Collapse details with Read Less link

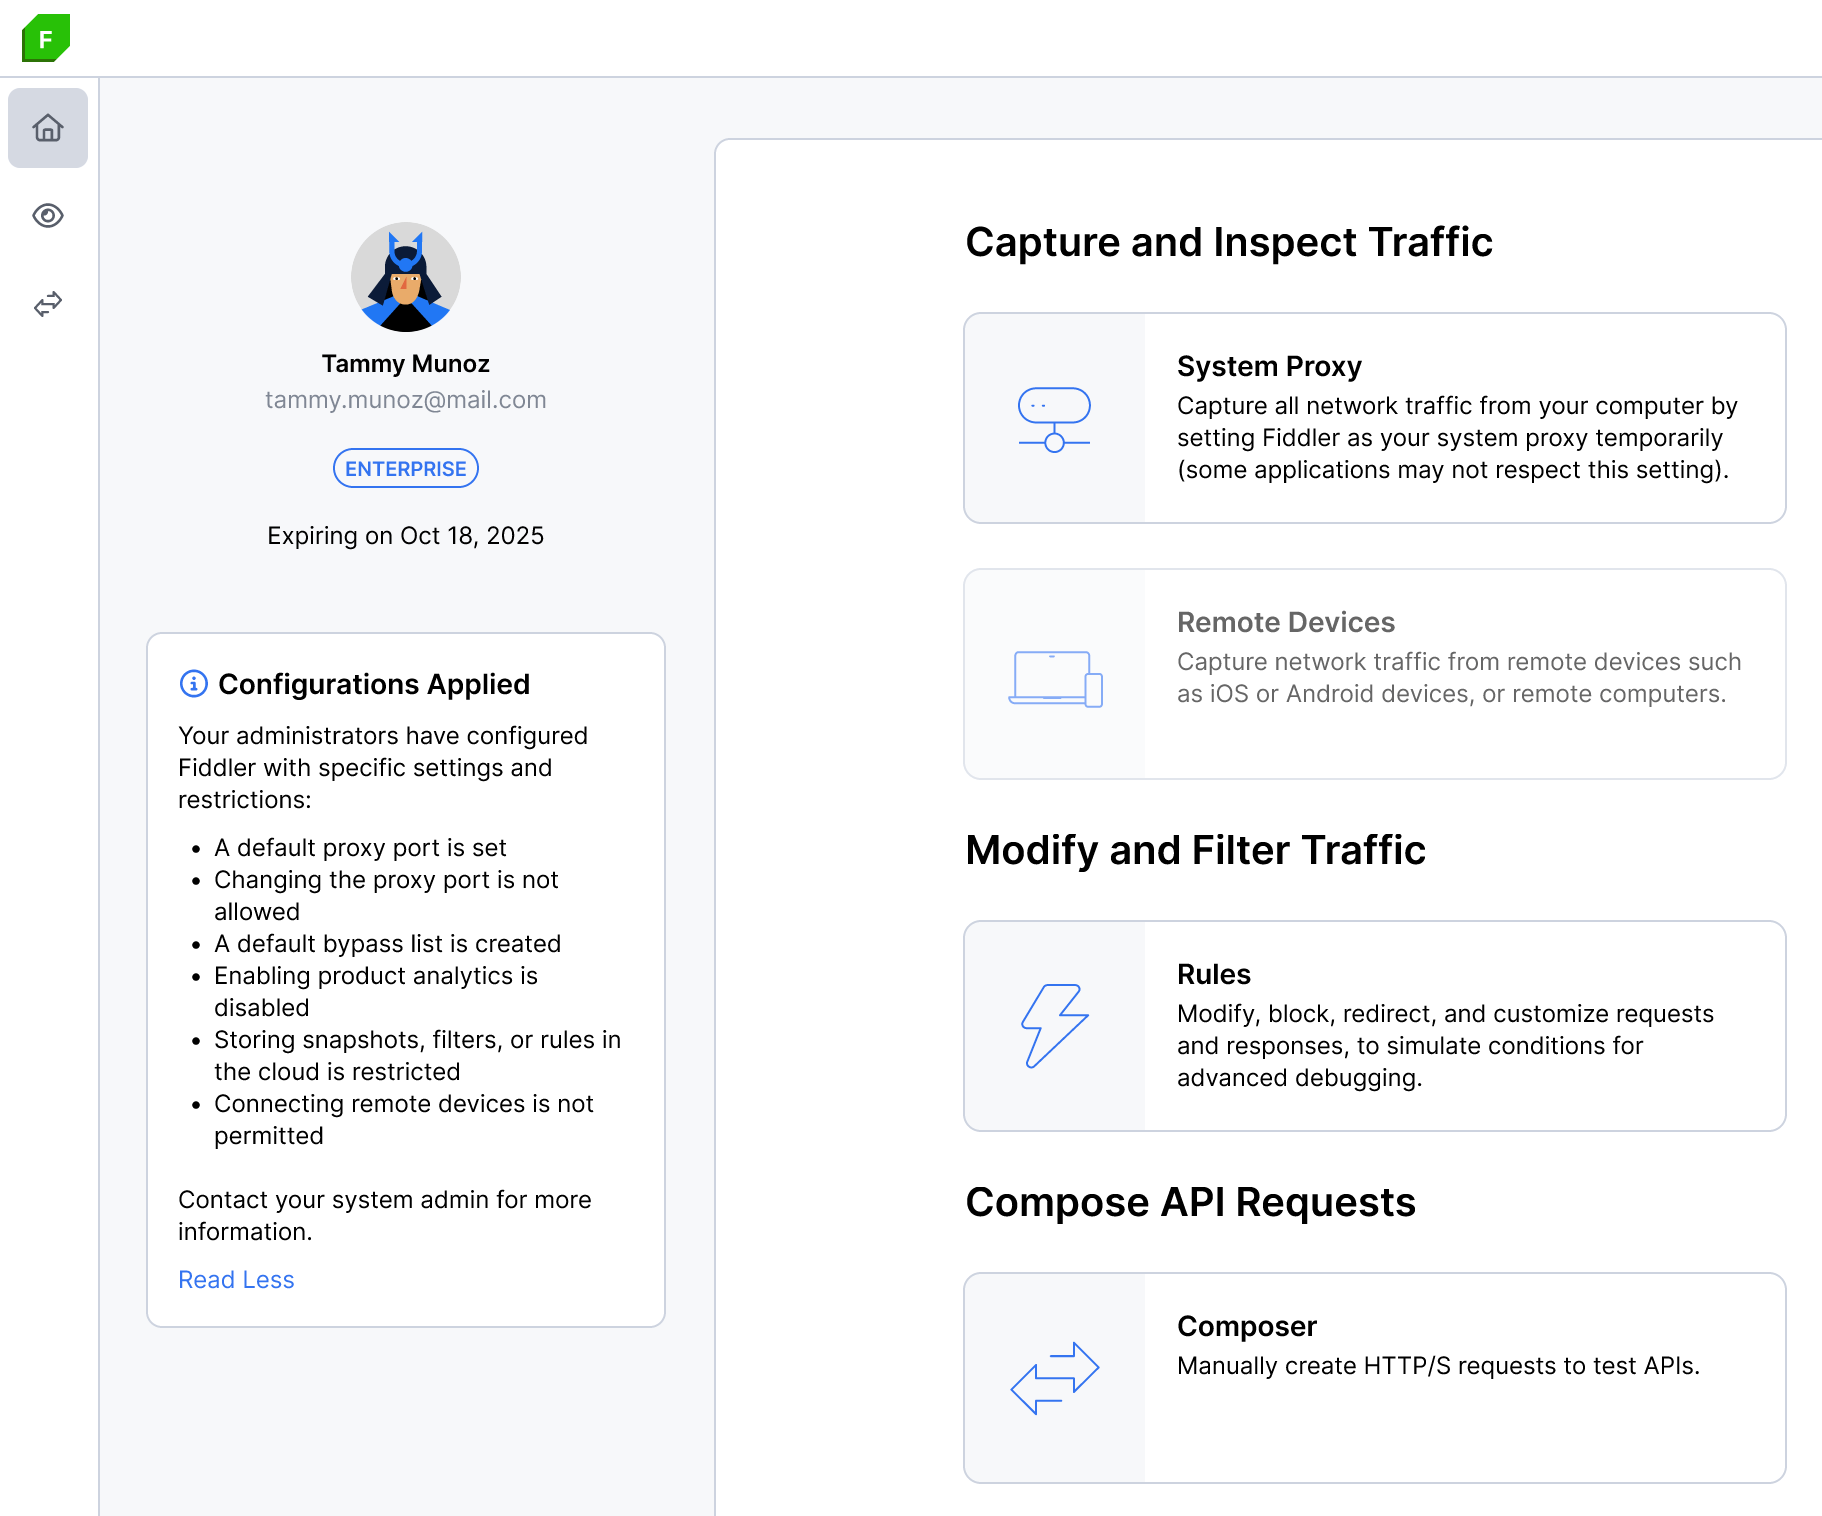coord(236,1280)
